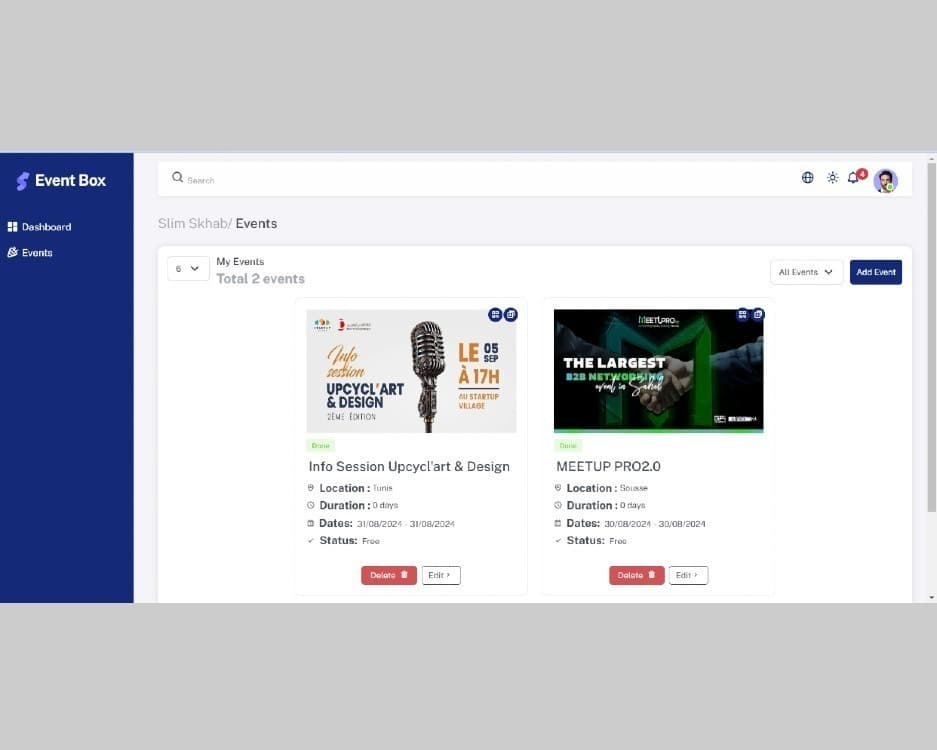
Task: Click the copy icon on MEETUP PRO2.0 card
Action: click(757, 314)
